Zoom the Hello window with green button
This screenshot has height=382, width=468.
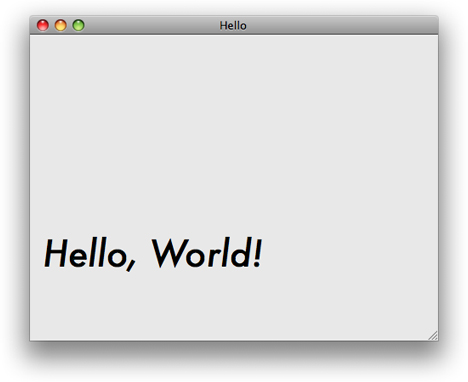click(x=79, y=25)
